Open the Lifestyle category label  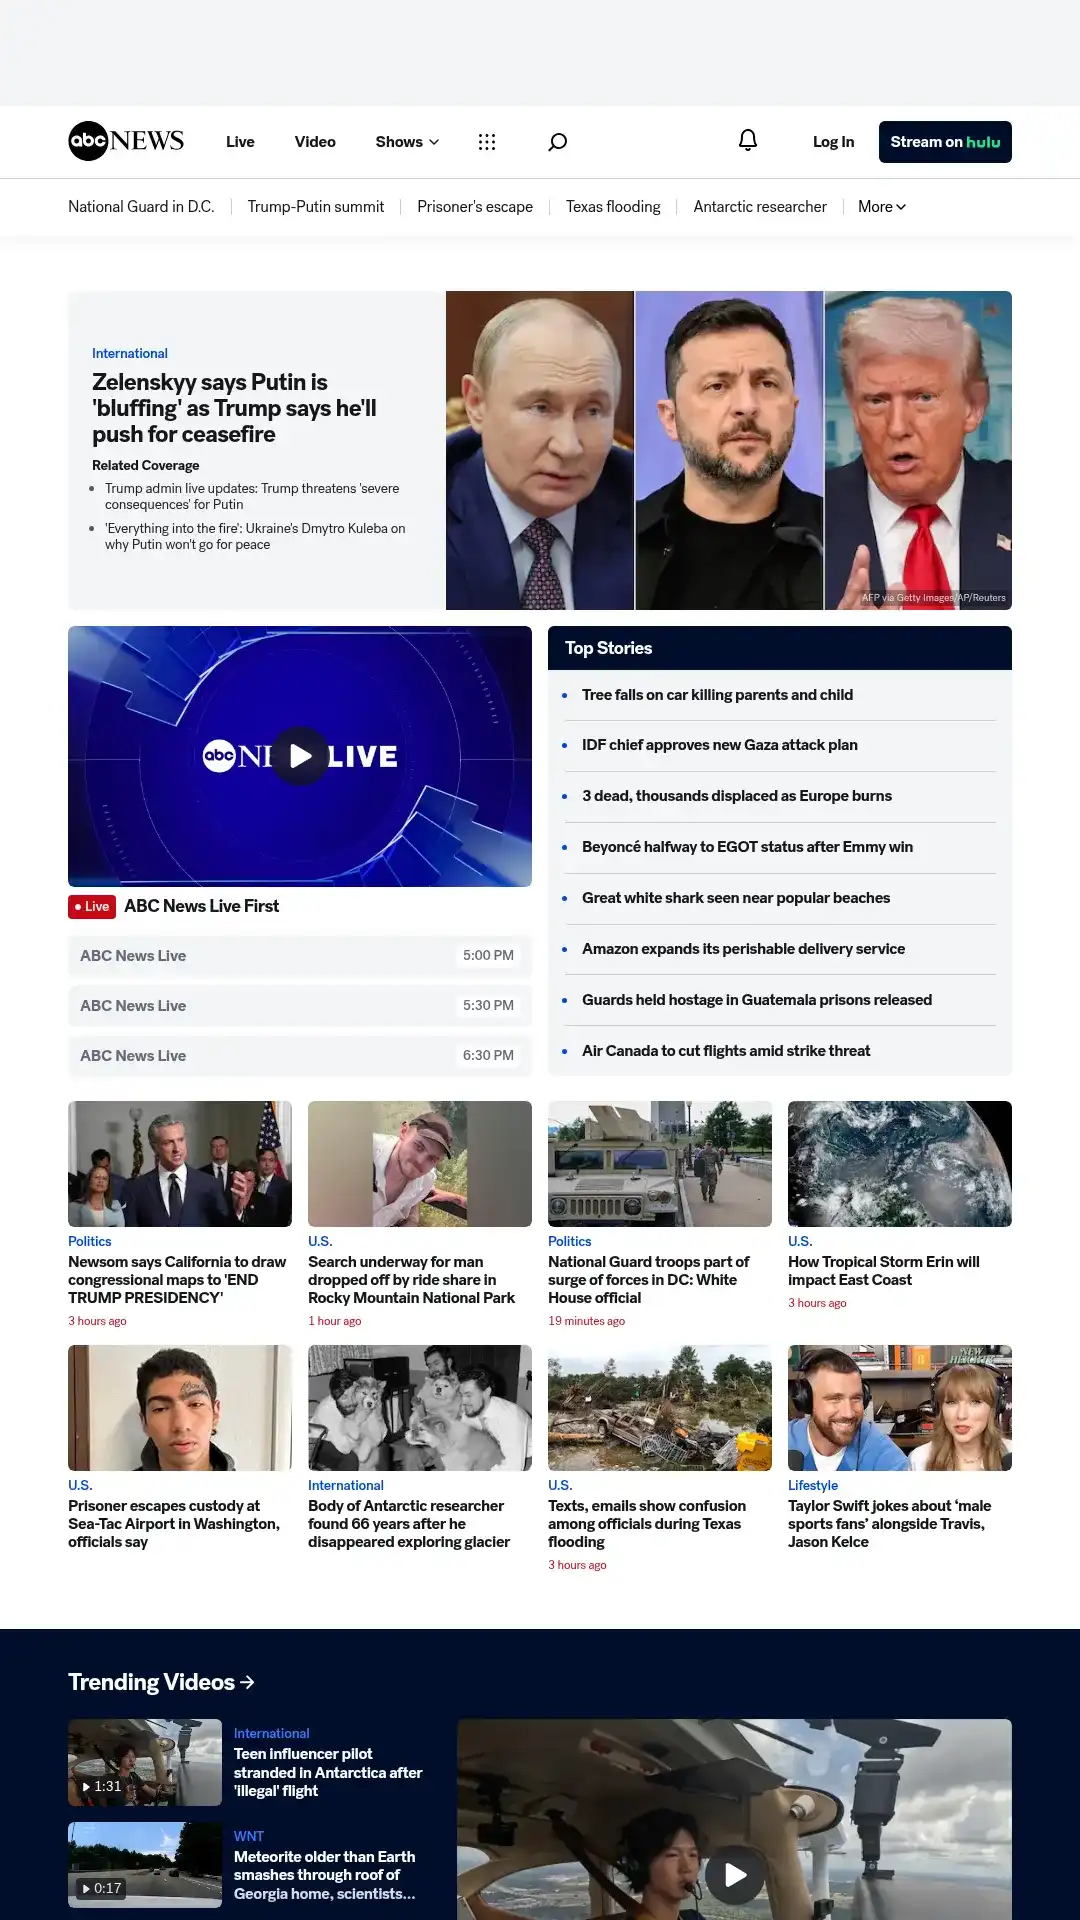click(x=813, y=1485)
